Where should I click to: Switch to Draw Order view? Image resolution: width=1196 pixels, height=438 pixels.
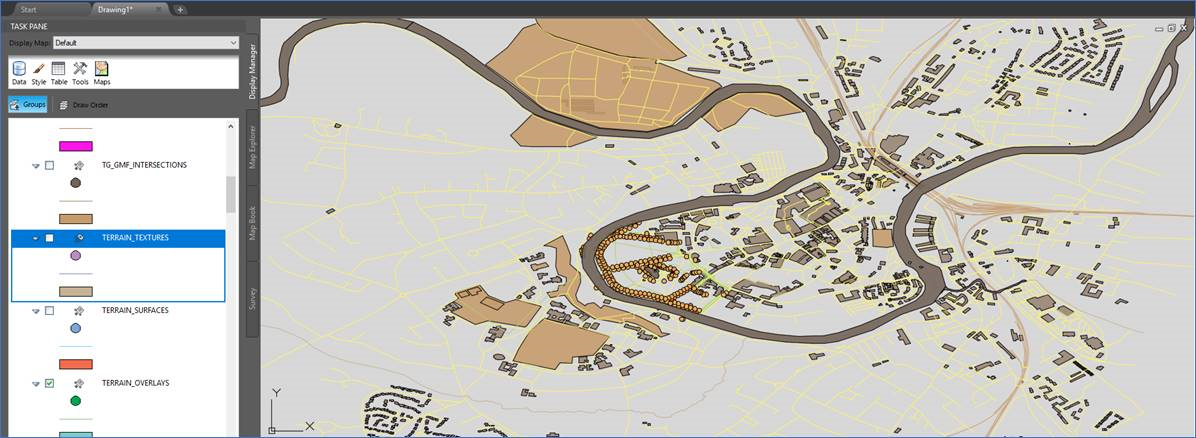(x=84, y=105)
